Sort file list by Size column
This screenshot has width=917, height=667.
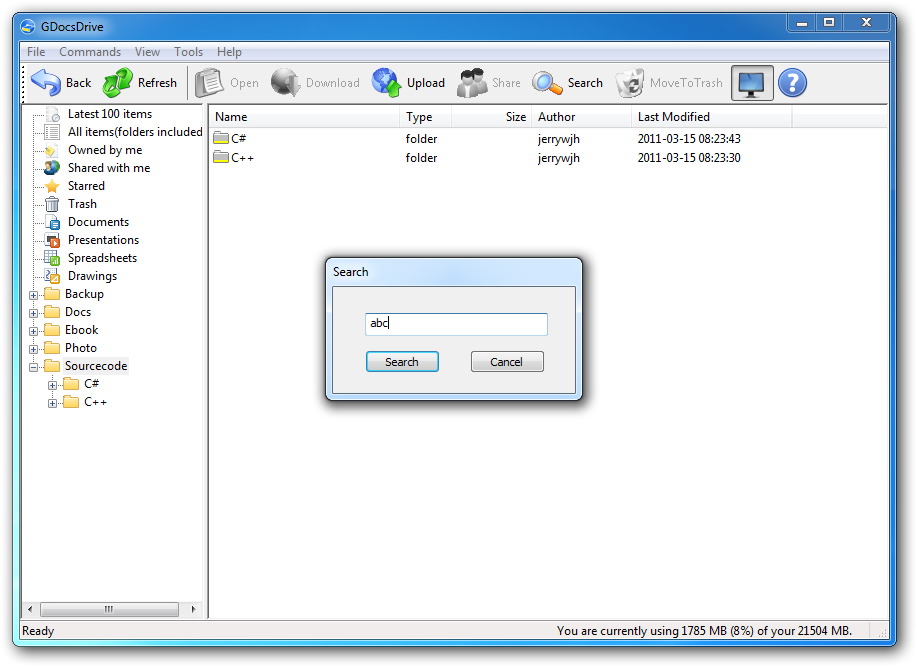pyautogui.click(x=491, y=117)
